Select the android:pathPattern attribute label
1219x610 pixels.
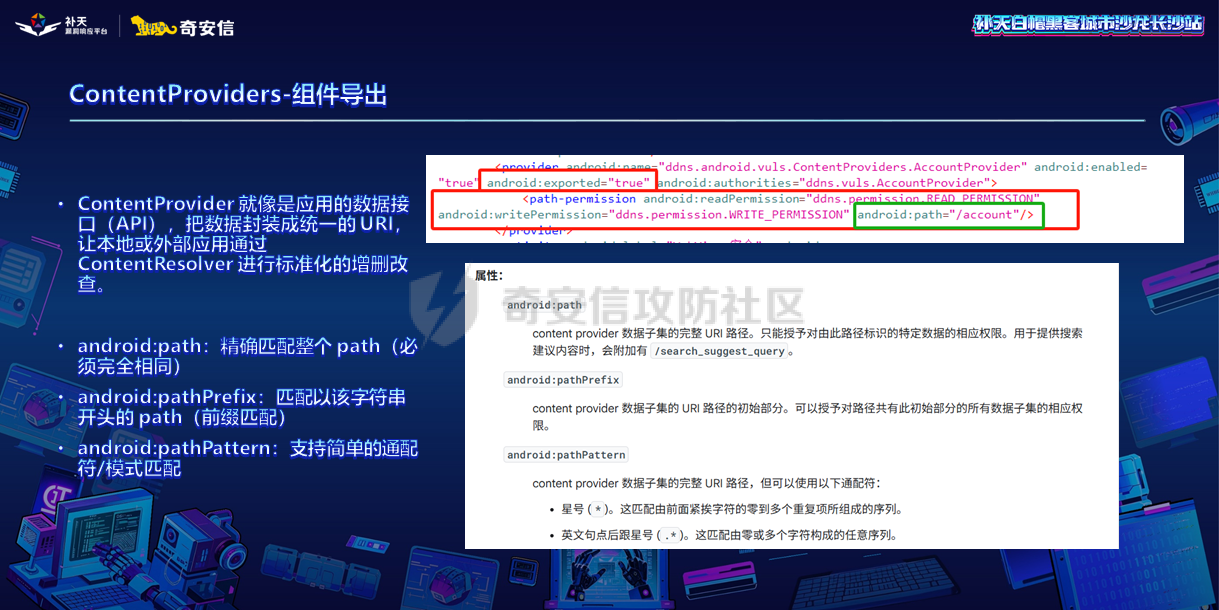coord(566,454)
